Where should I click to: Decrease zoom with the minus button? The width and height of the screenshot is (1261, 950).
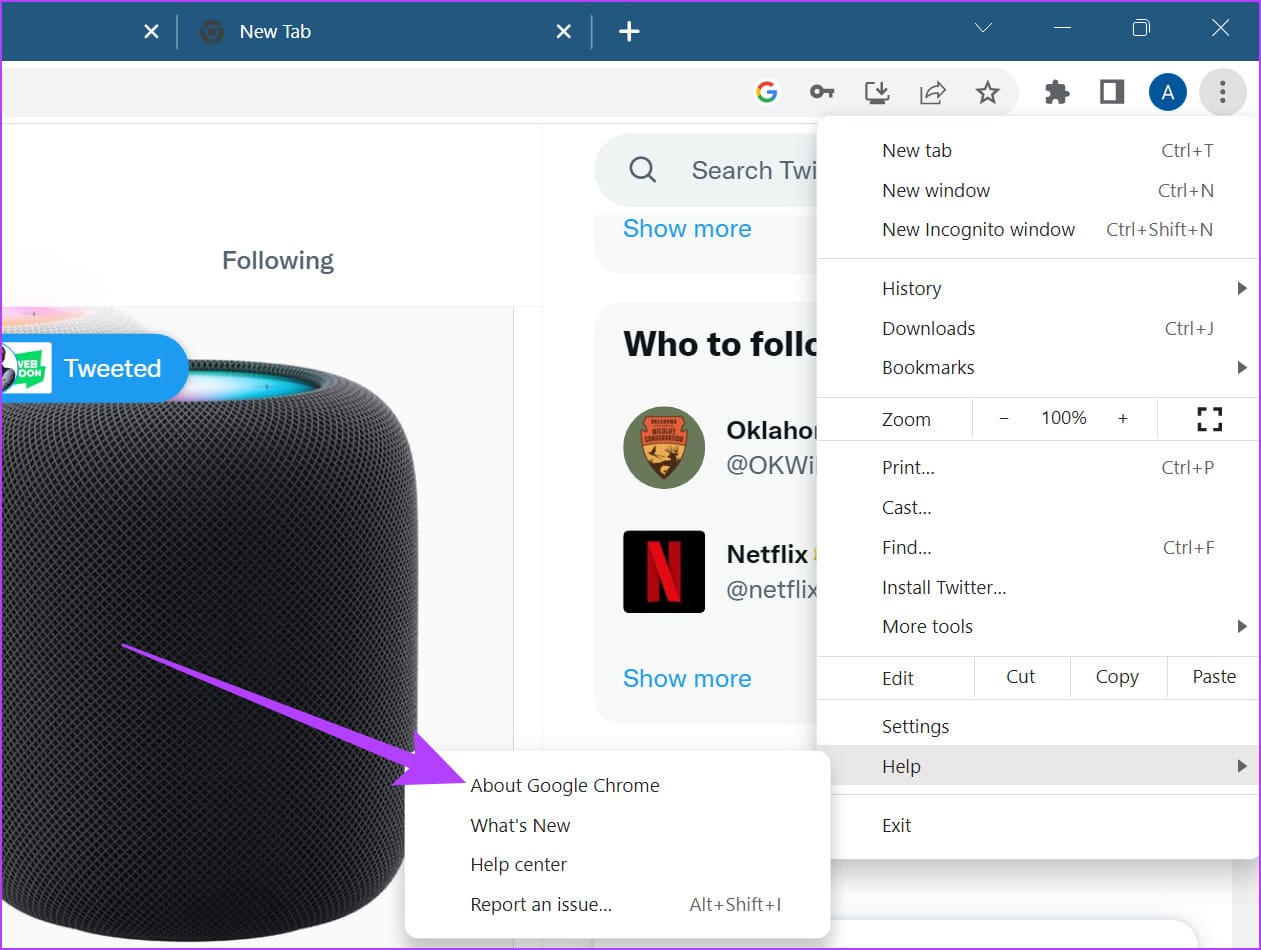[x=1004, y=419]
